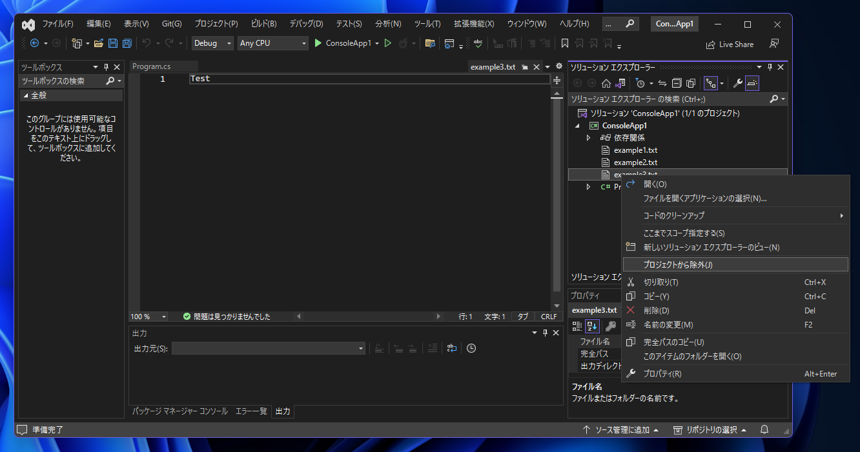Choose 開く(O) from context menu
The height and width of the screenshot is (452, 860).
click(735, 184)
